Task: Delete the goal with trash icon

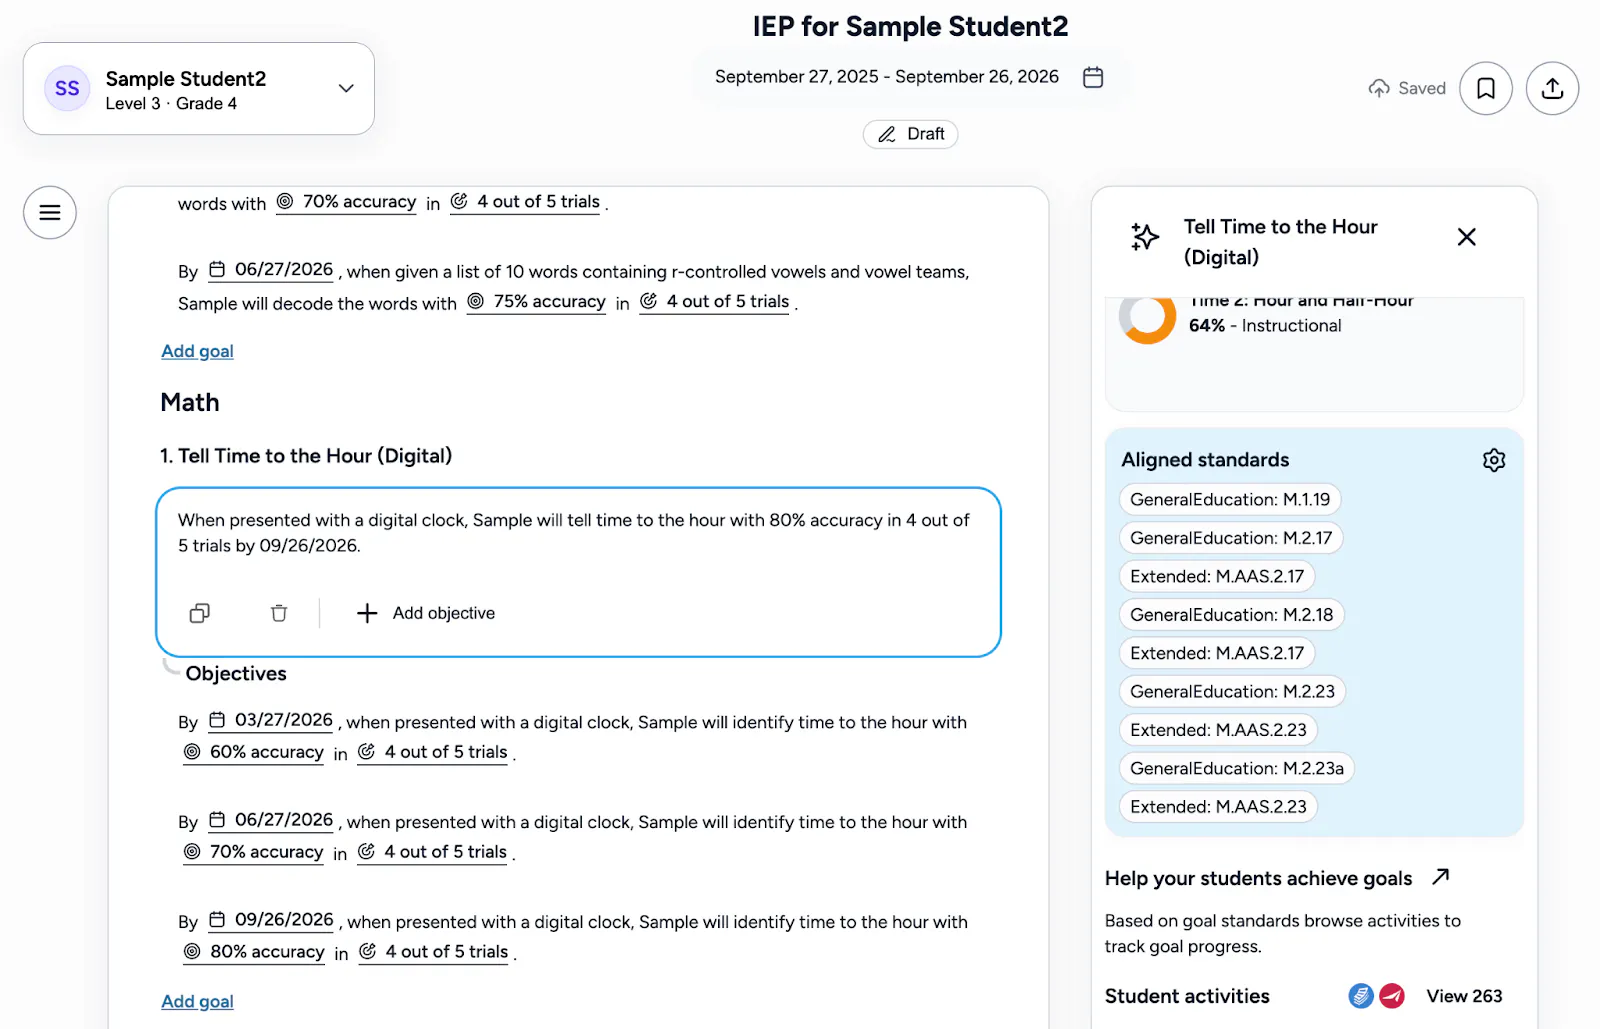Action: 279,613
